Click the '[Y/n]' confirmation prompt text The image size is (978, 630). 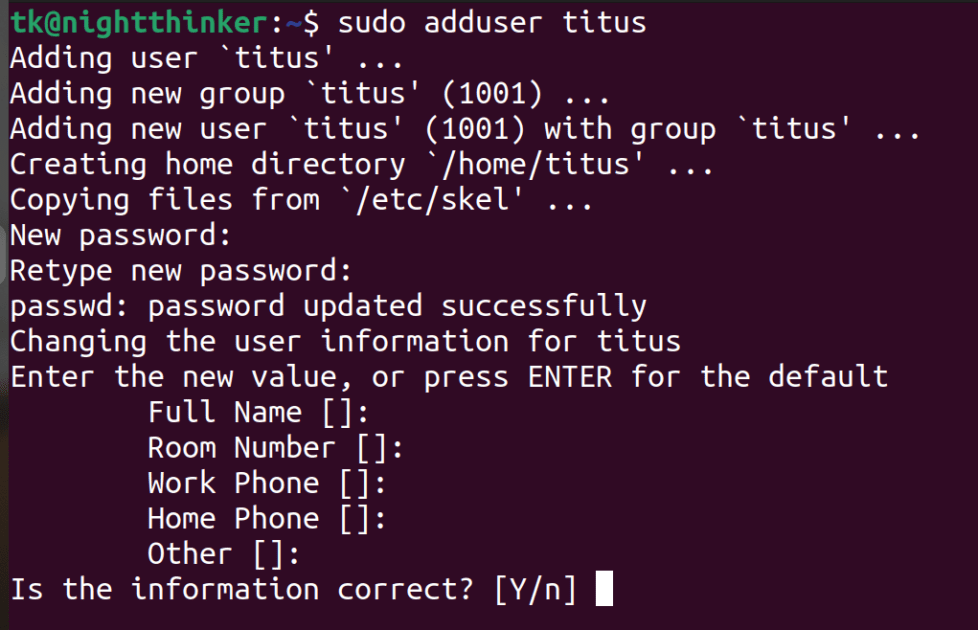(535, 589)
